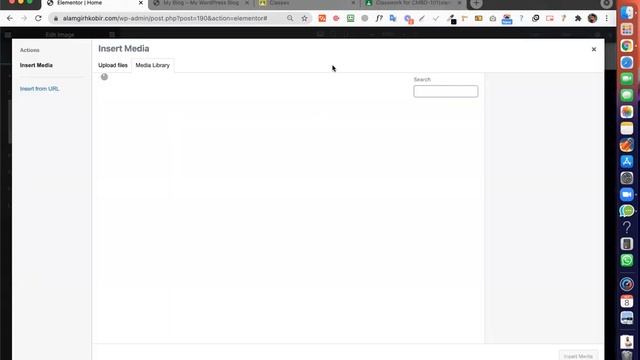
Task: Open Photos from the dock
Action: 627,112
